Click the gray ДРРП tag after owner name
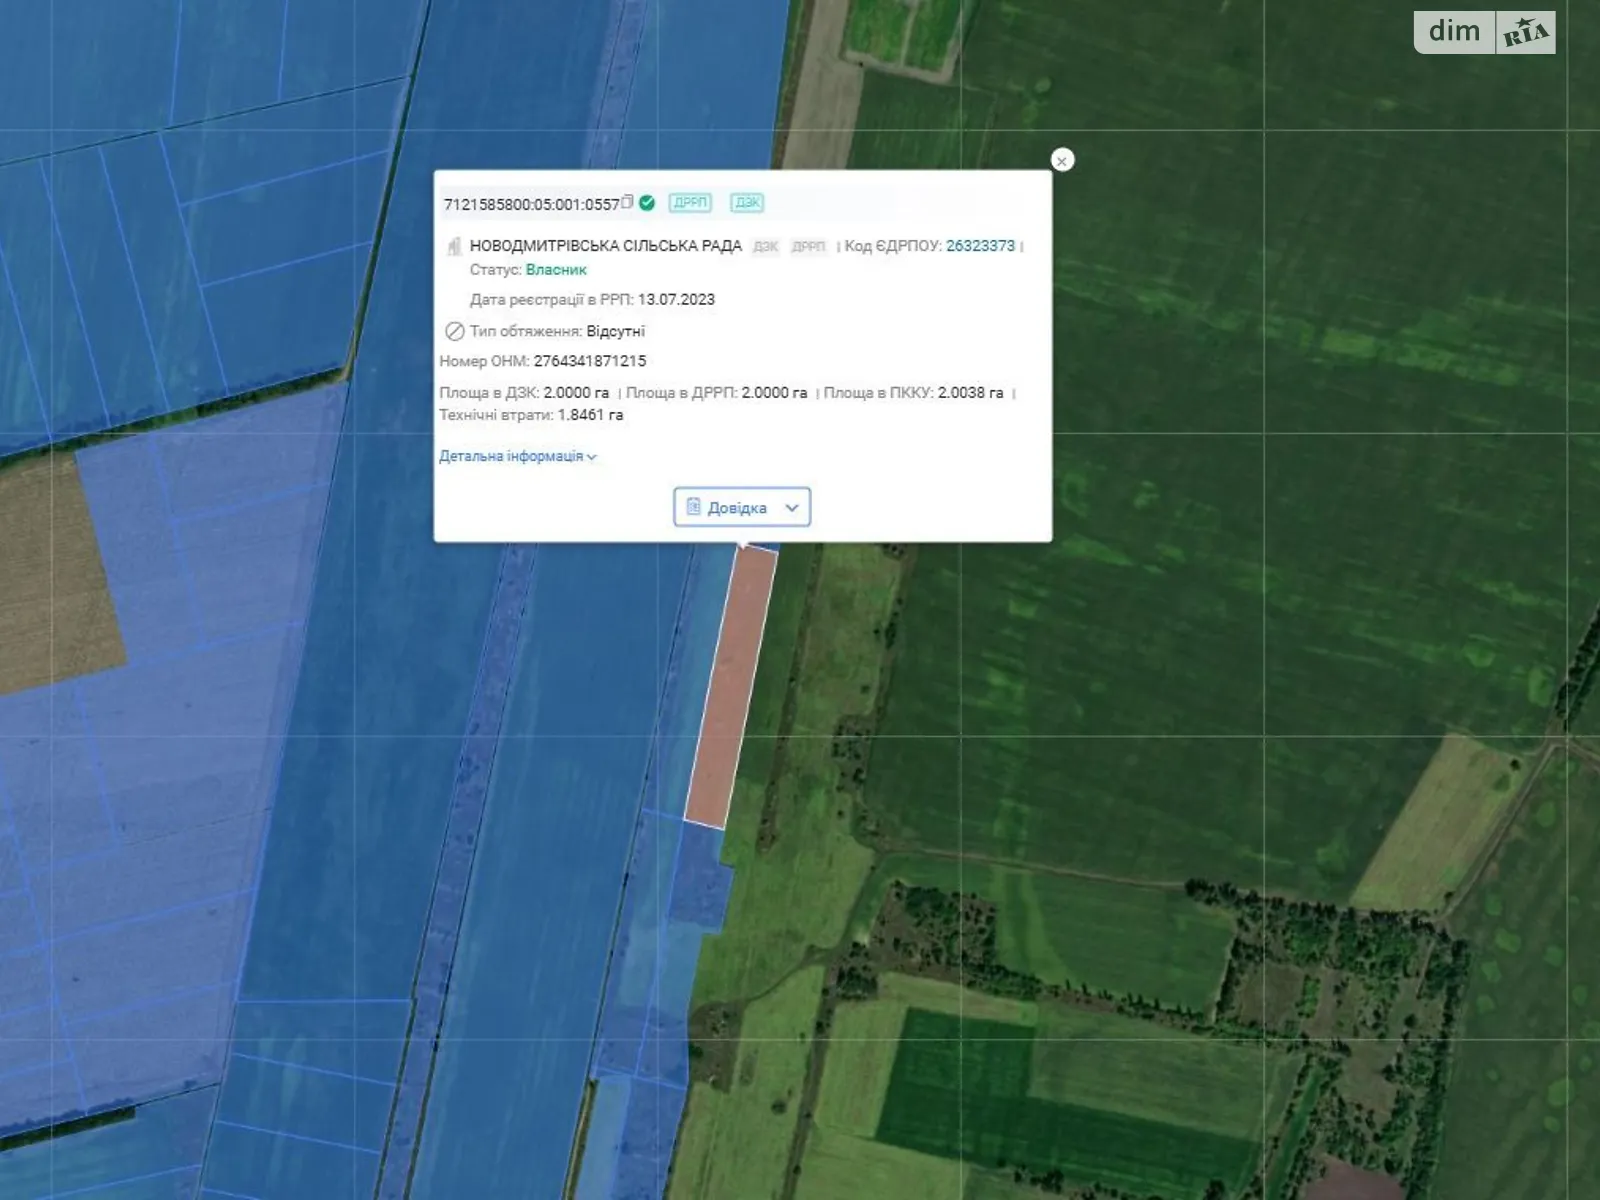 tap(808, 246)
